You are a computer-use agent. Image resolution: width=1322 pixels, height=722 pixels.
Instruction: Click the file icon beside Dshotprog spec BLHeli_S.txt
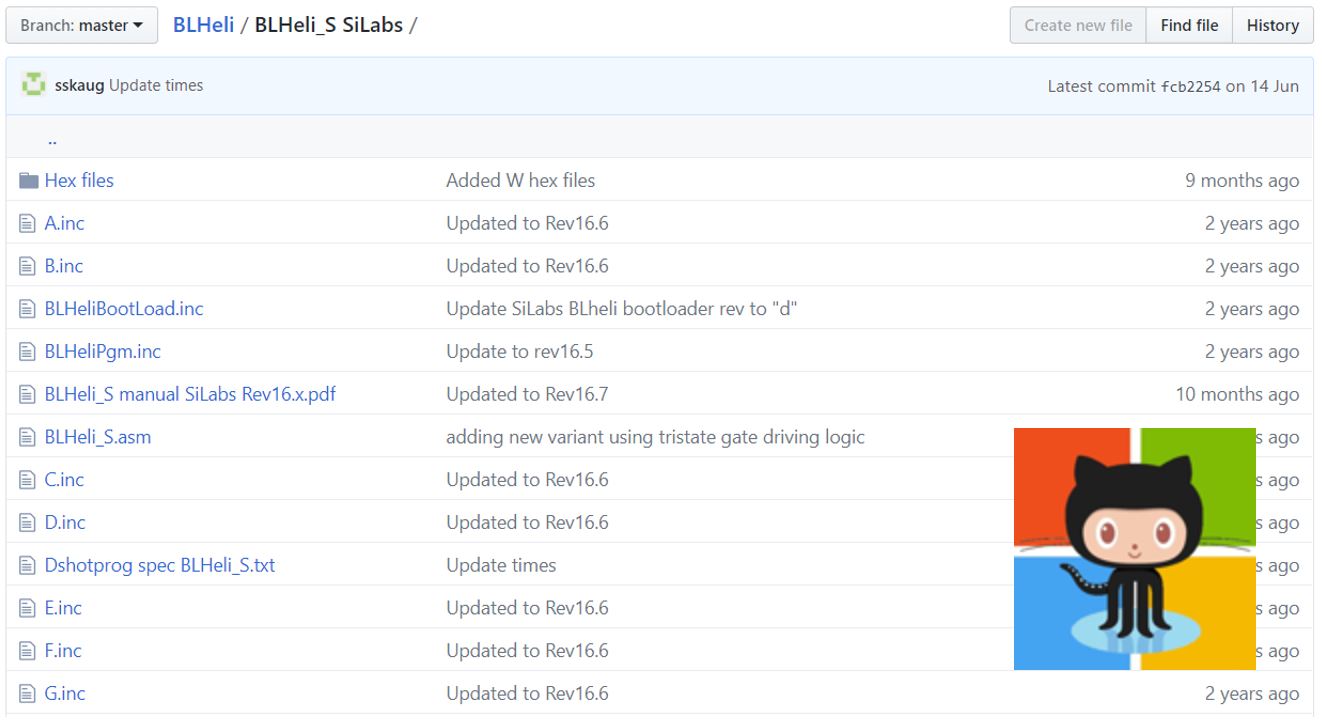(x=28, y=565)
